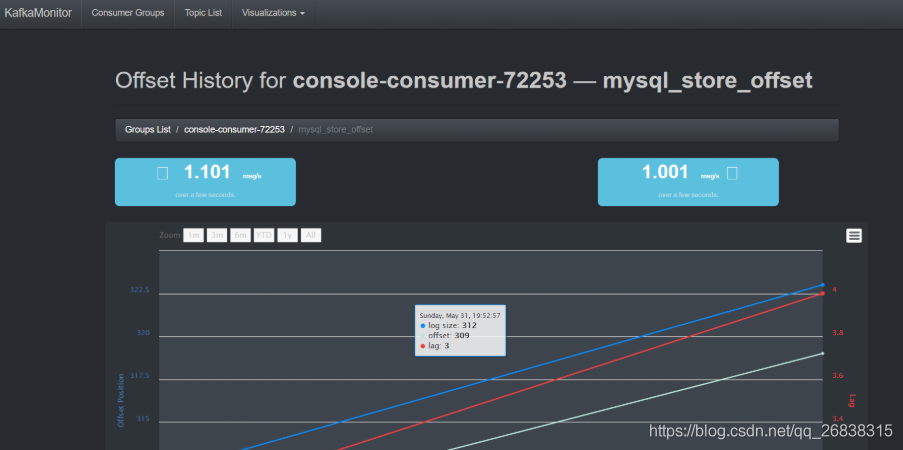Click the 3.8 lag axis label

838,332
